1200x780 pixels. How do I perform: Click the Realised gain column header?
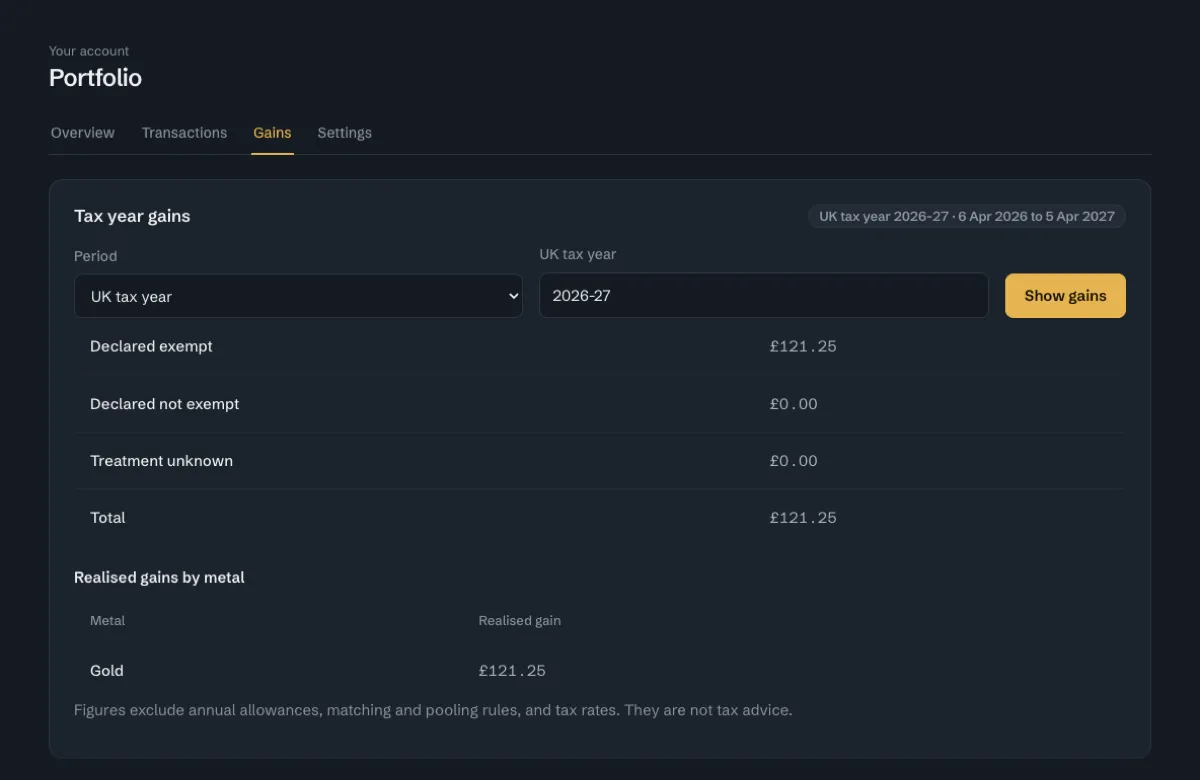point(519,621)
